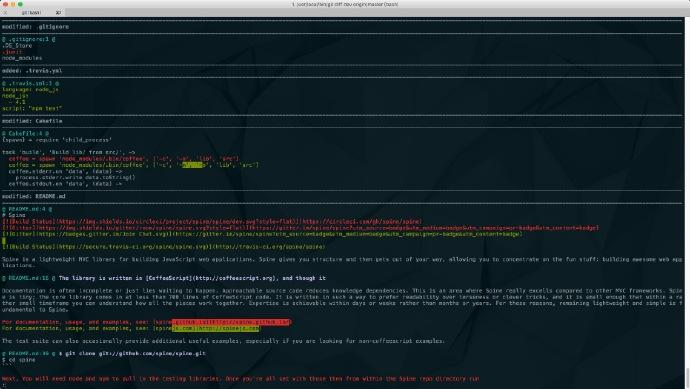This screenshot has width=690, height=389.
Task: Click the 'added: .travis.yml' header line
Action: [x=32, y=71]
